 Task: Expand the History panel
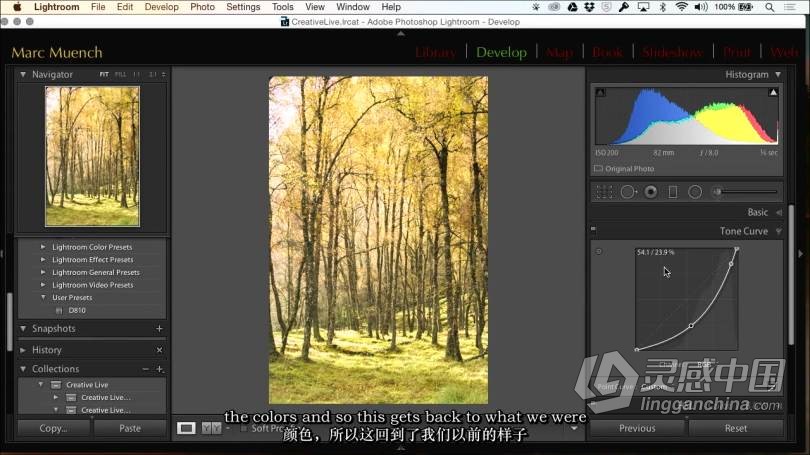(x=23, y=350)
